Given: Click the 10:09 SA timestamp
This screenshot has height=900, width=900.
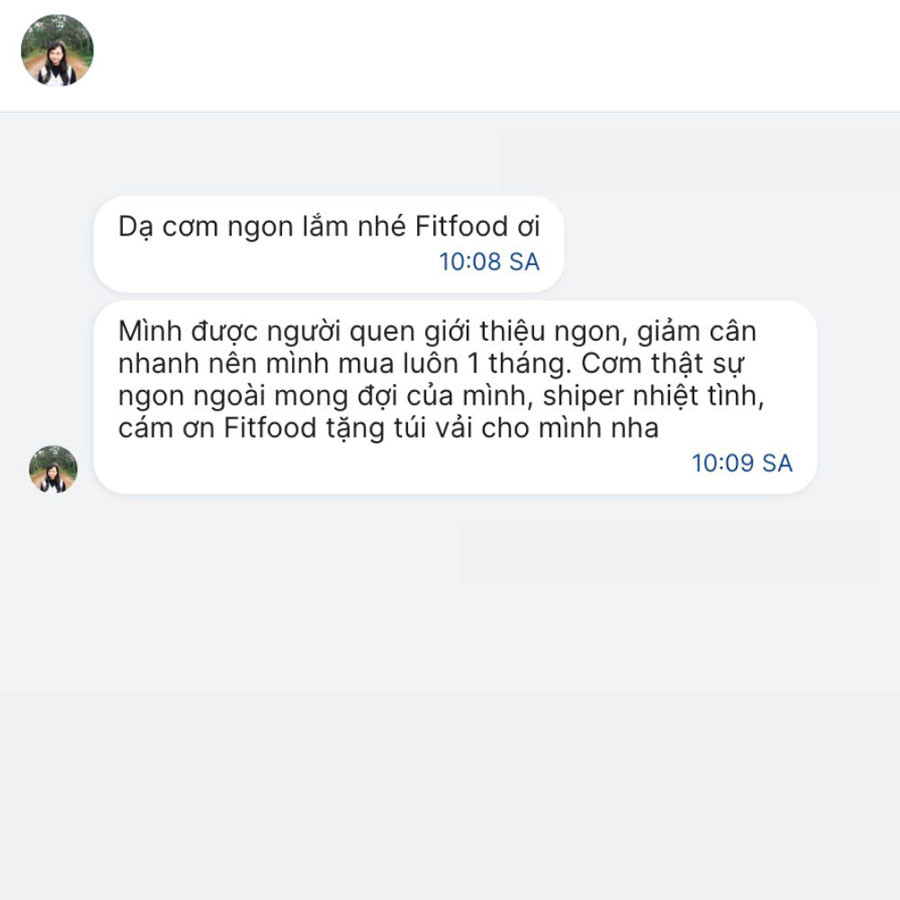Looking at the screenshot, I should coord(742,463).
